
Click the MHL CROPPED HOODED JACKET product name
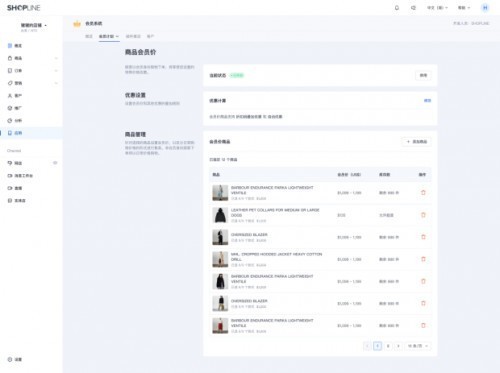(276, 257)
